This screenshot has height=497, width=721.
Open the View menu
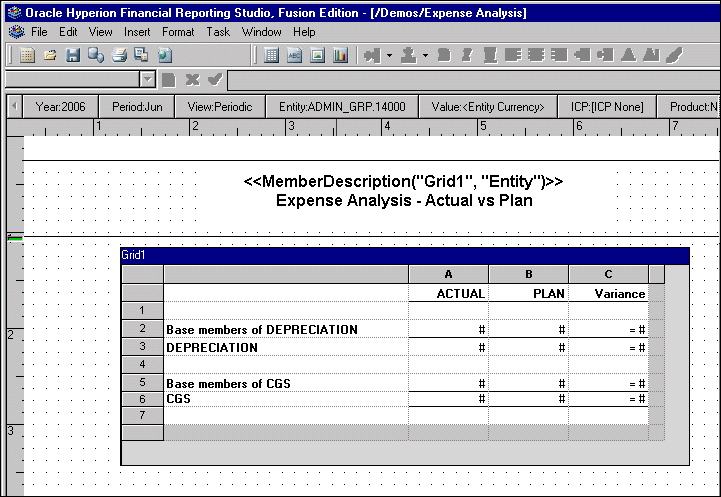(100, 32)
